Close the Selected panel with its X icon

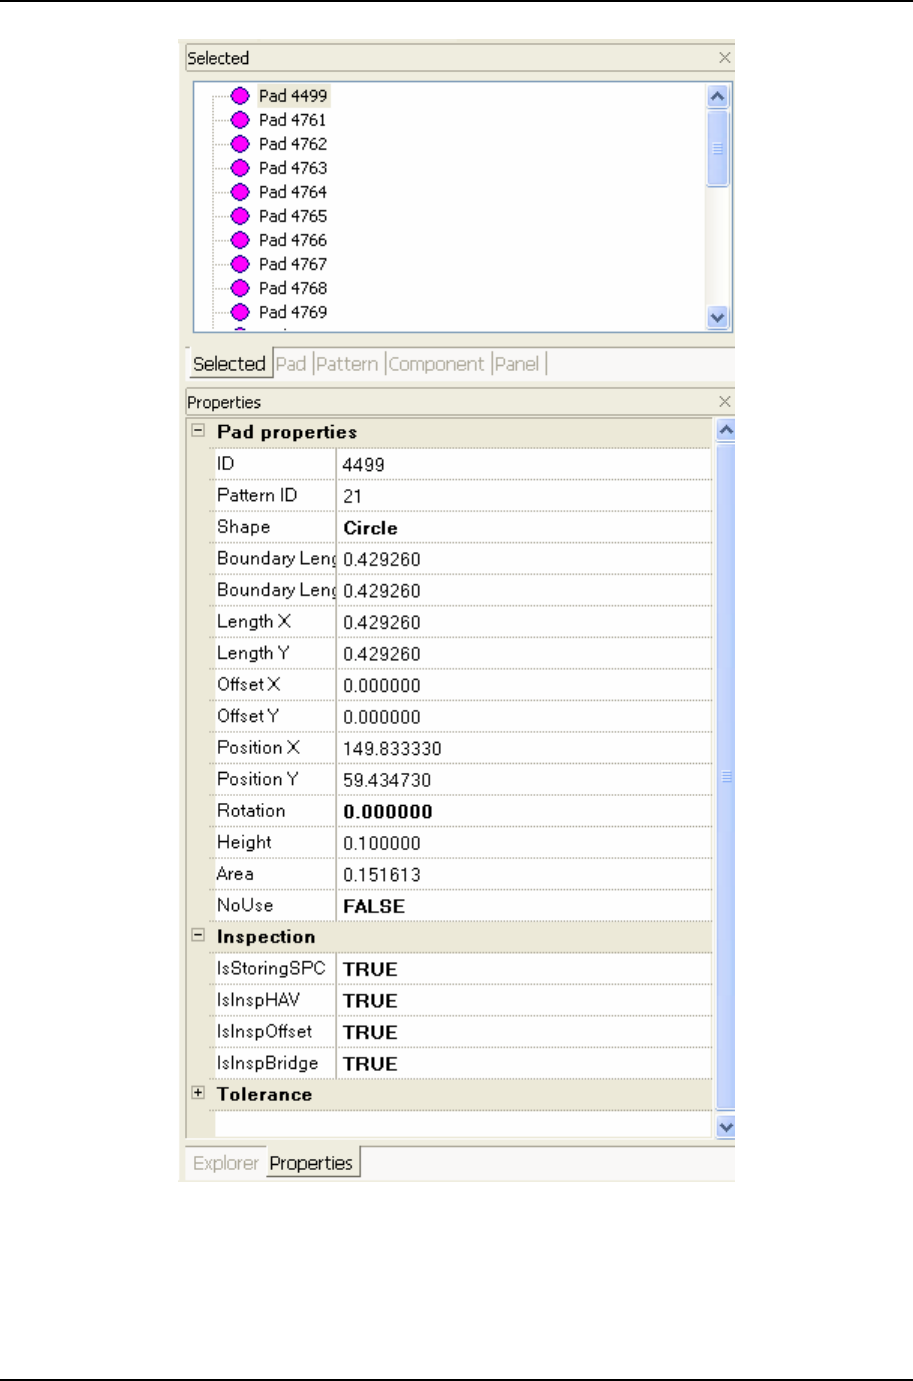725,58
